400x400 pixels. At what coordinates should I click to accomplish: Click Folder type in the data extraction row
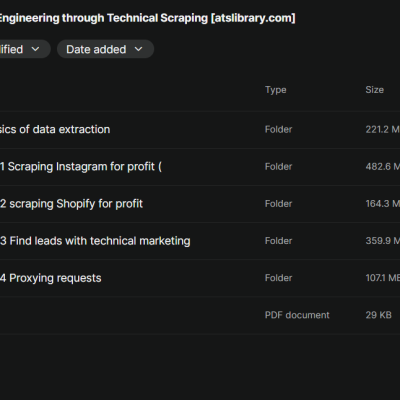coord(278,129)
